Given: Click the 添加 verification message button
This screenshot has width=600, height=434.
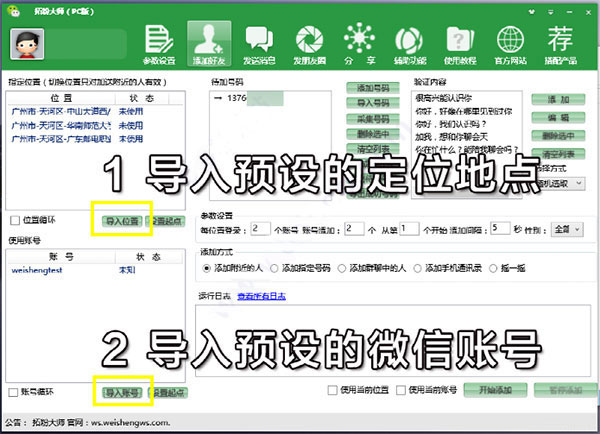Looking at the screenshot, I should click(x=558, y=100).
